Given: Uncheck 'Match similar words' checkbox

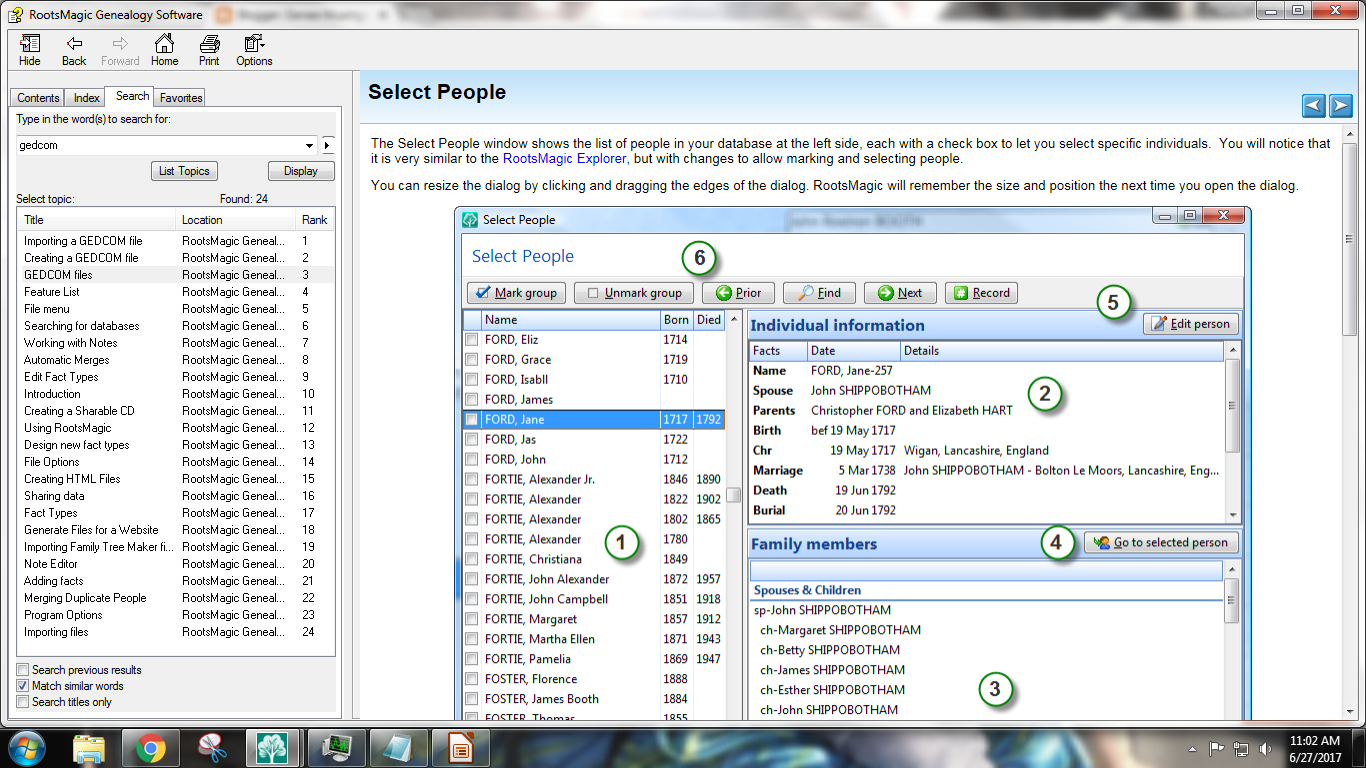Looking at the screenshot, I should tap(23, 686).
